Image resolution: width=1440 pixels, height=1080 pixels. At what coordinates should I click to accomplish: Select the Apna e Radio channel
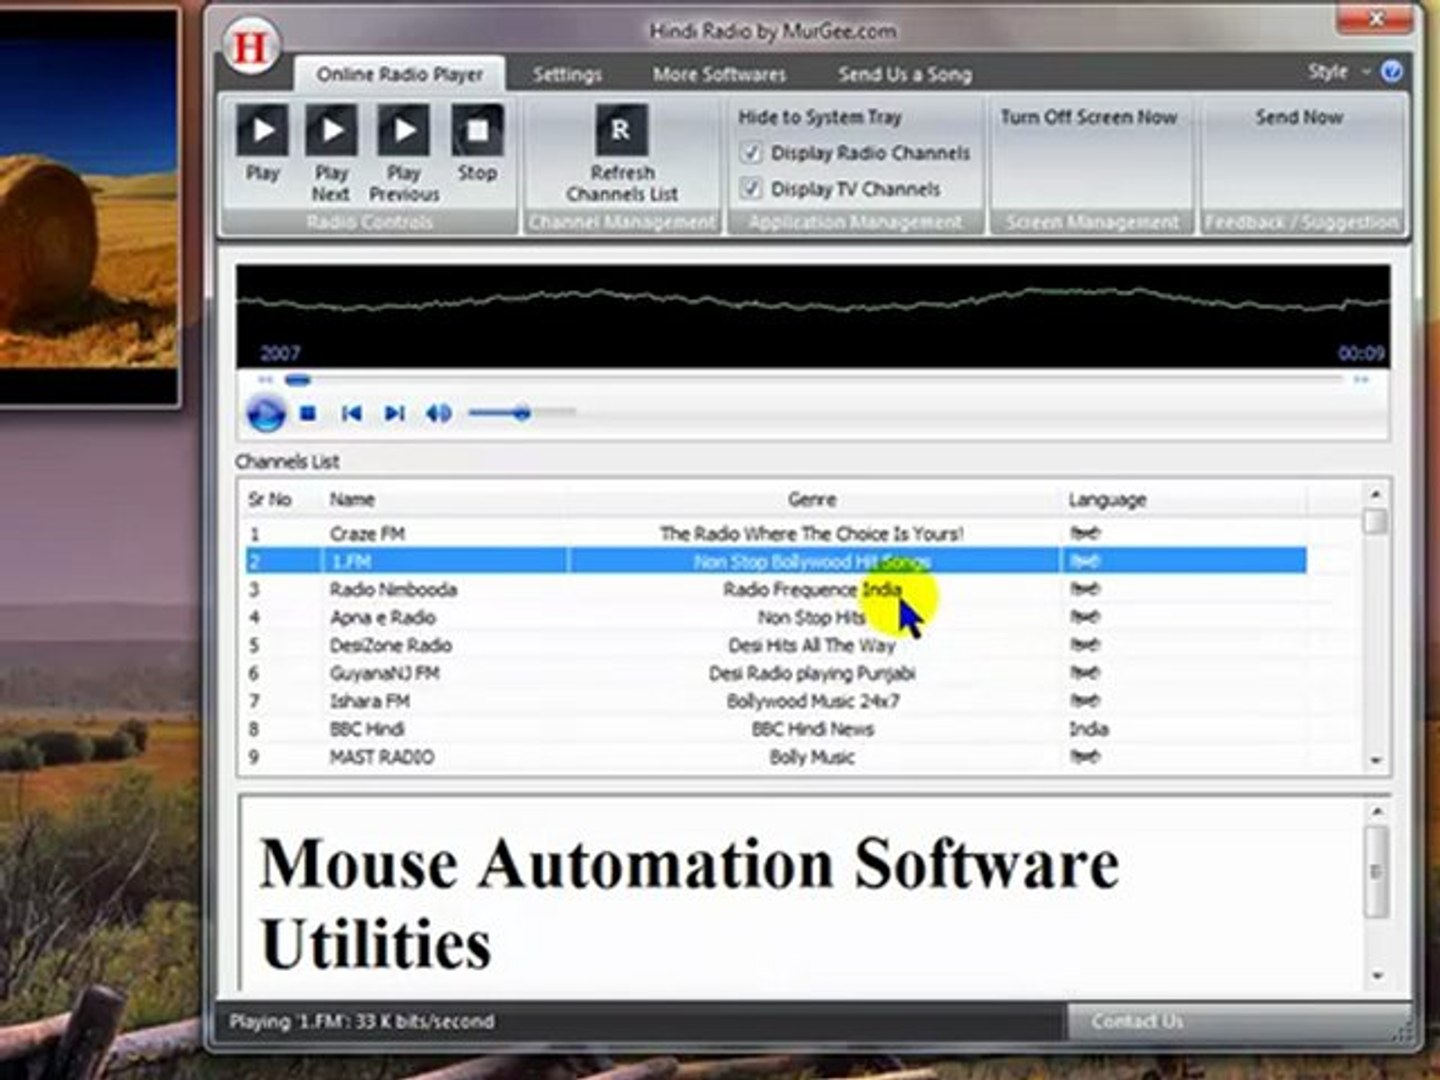pos(383,617)
